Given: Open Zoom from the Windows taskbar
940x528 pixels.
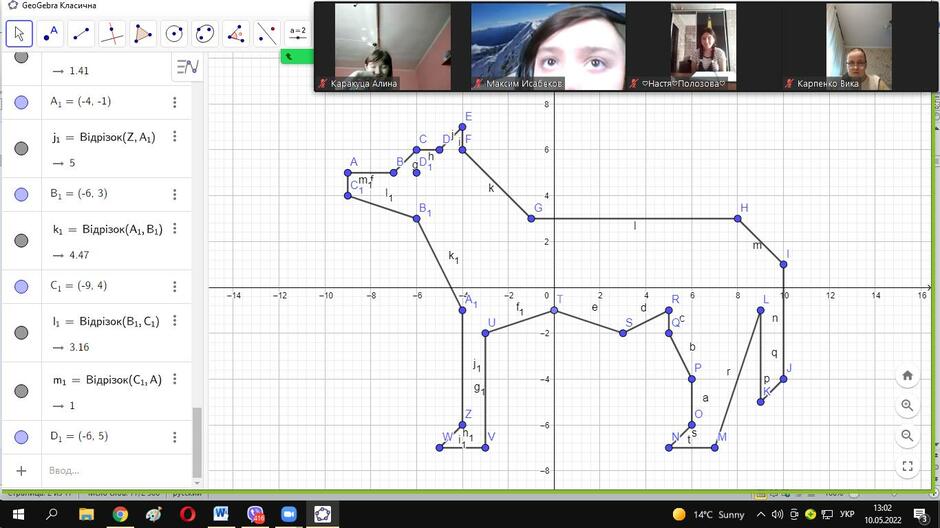Looking at the screenshot, I should click(x=289, y=514).
